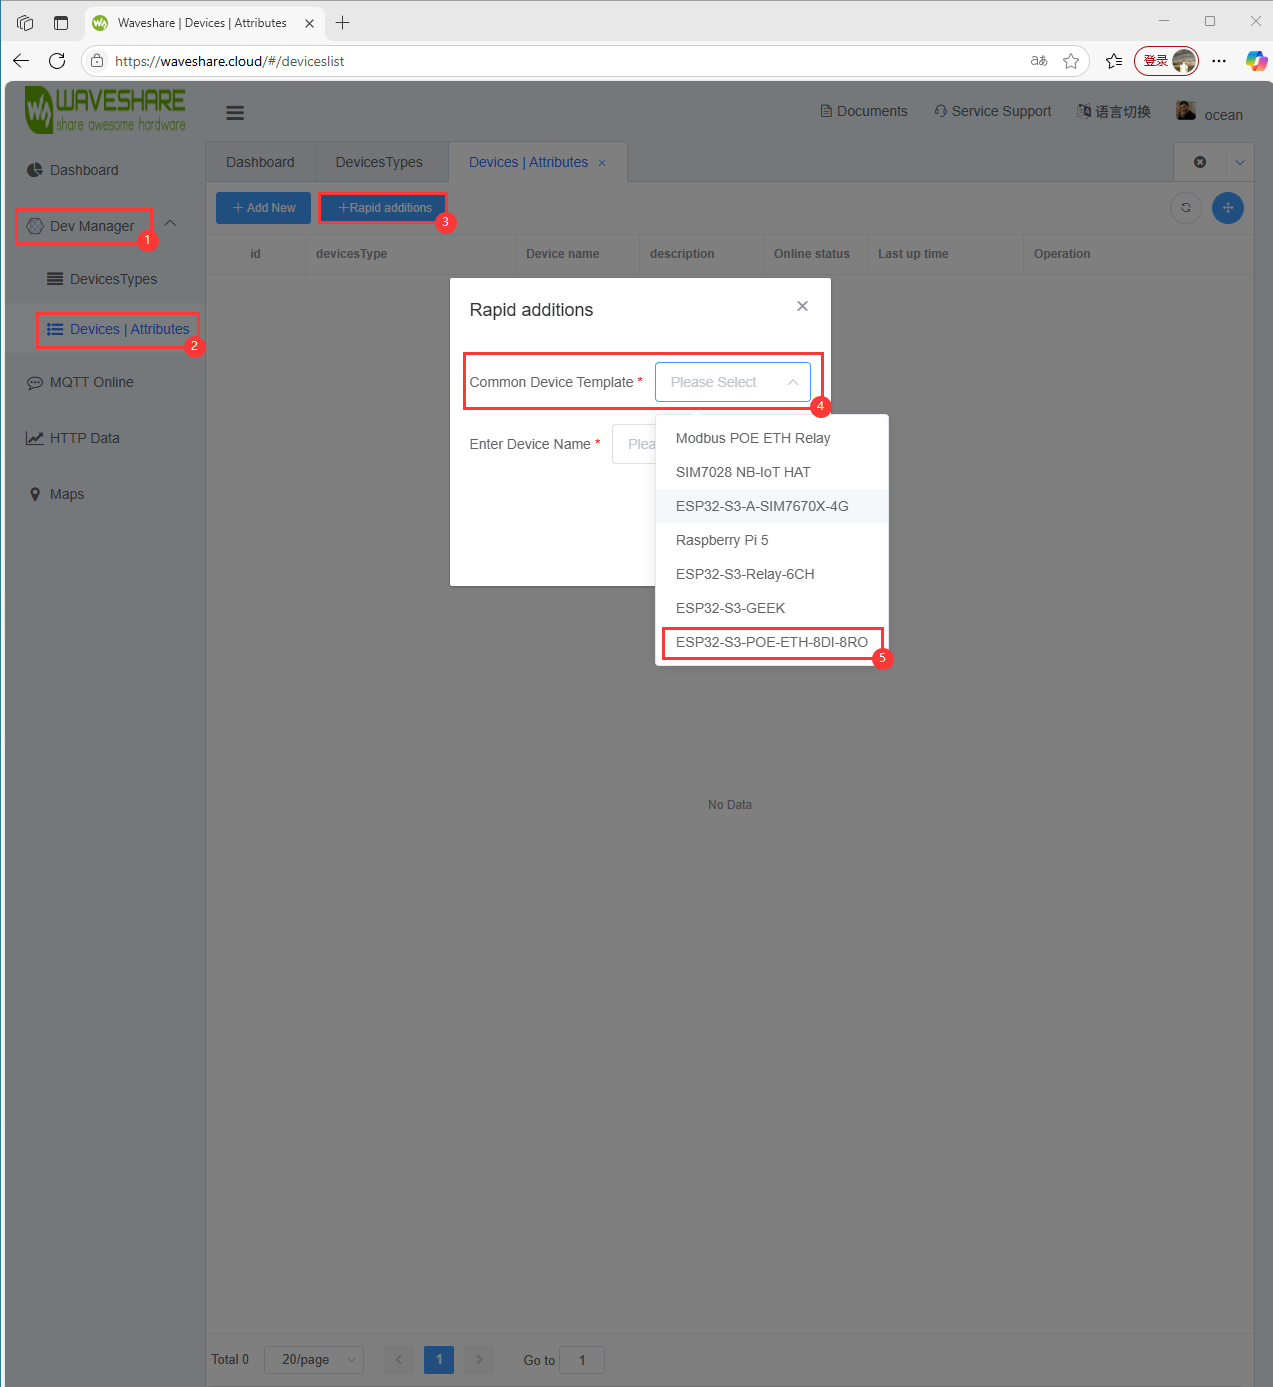Click the Waveshare logo
1273x1387 pixels.
106,110
